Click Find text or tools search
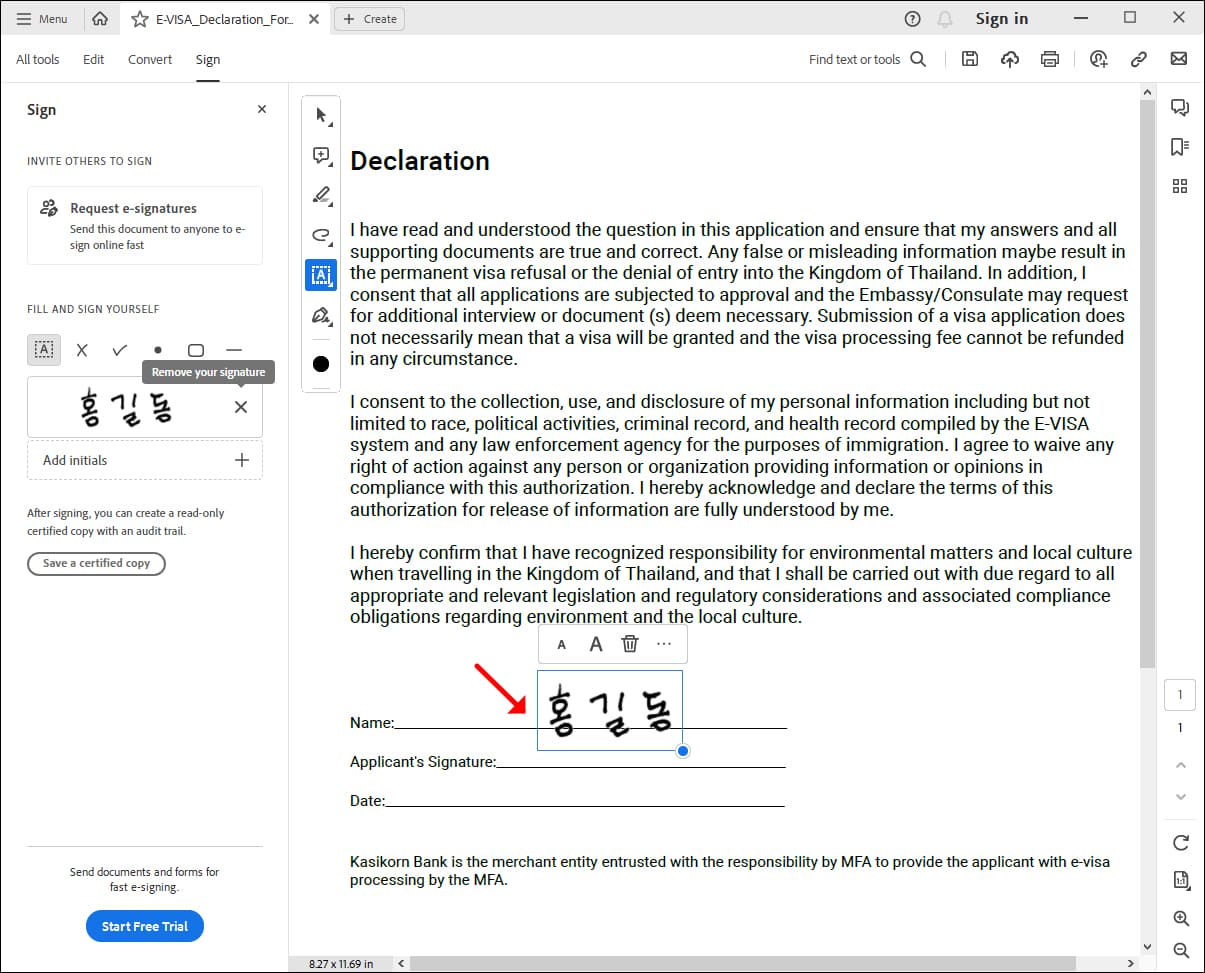This screenshot has height=973, width=1205. click(x=868, y=60)
